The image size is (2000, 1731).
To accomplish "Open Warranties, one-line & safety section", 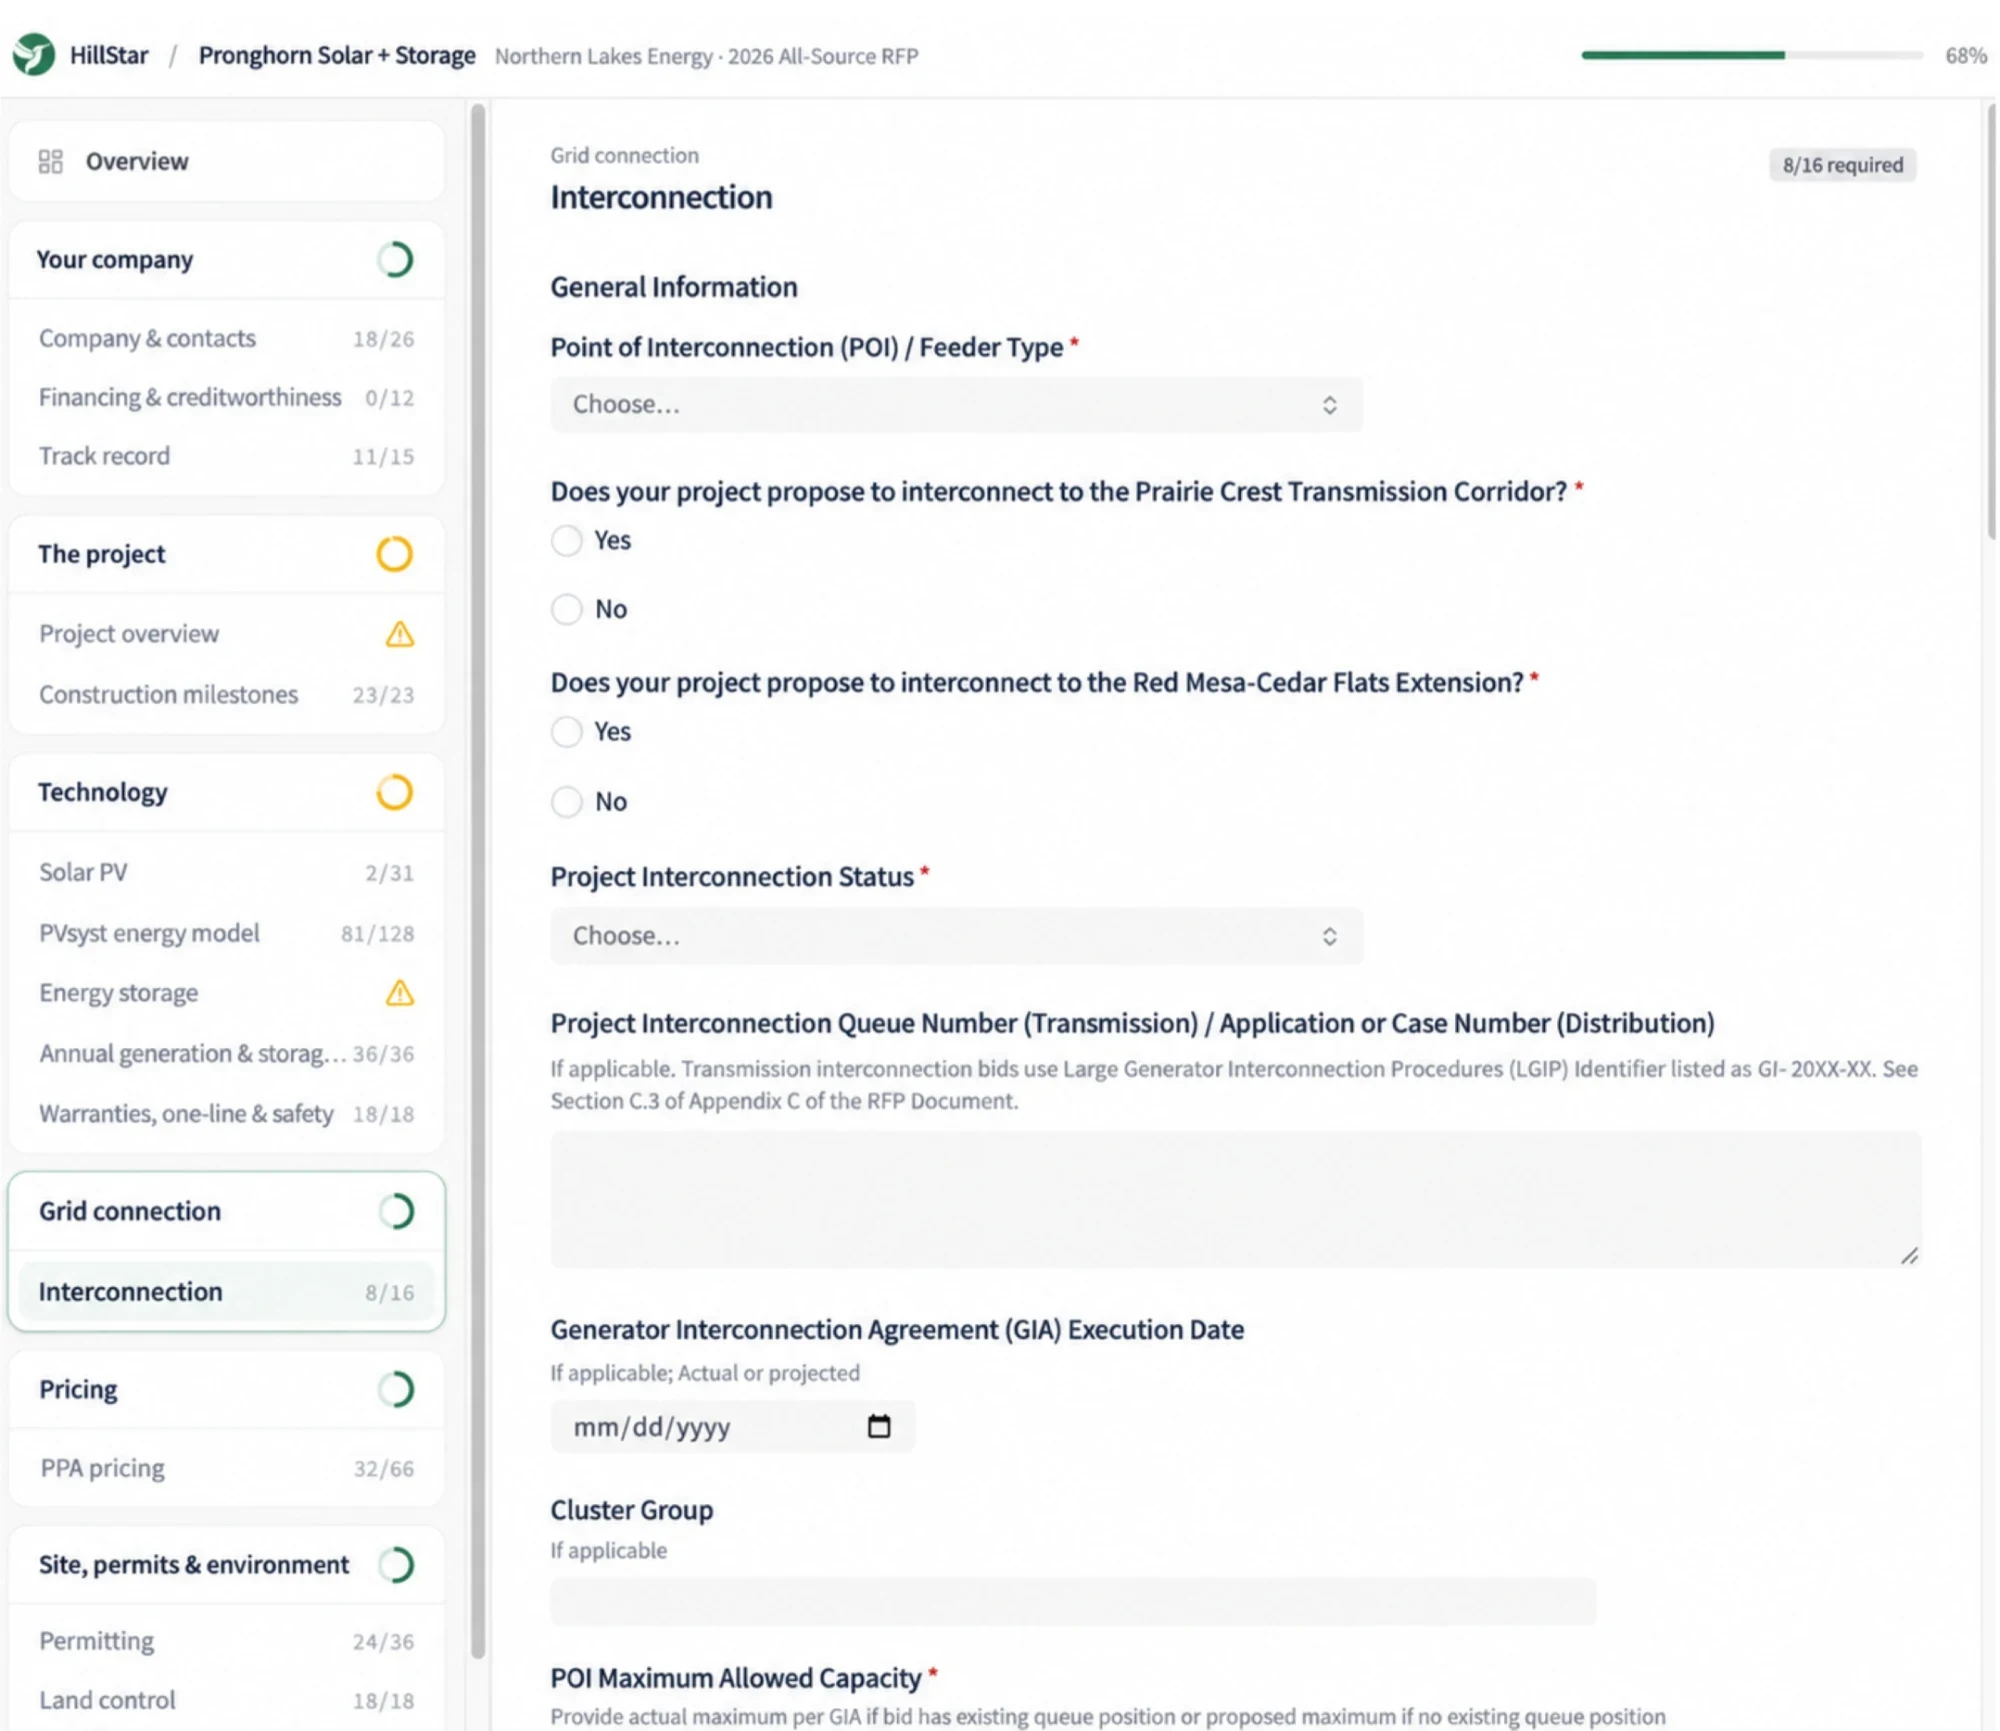I will pos(227,1113).
